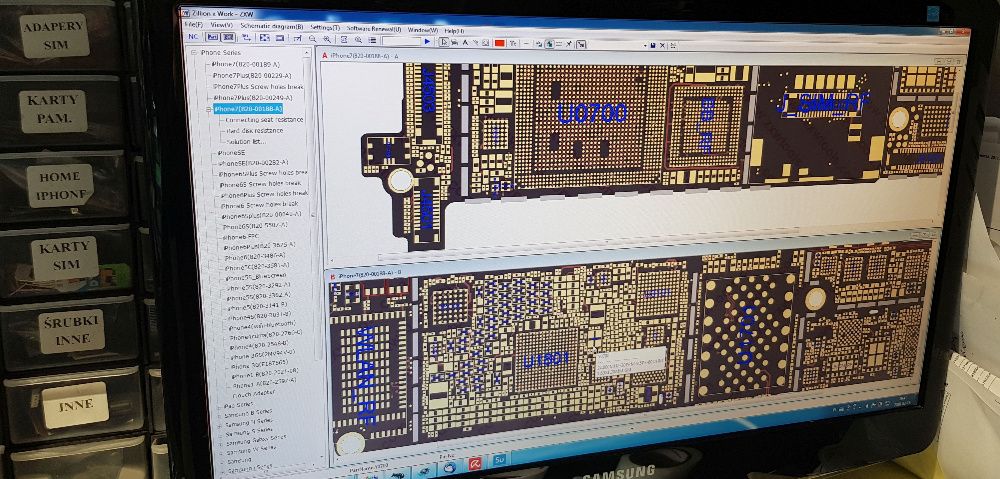Open Hard disk resistance tree entry
The height and width of the screenshot is (479, 1000).
point(255,131)
